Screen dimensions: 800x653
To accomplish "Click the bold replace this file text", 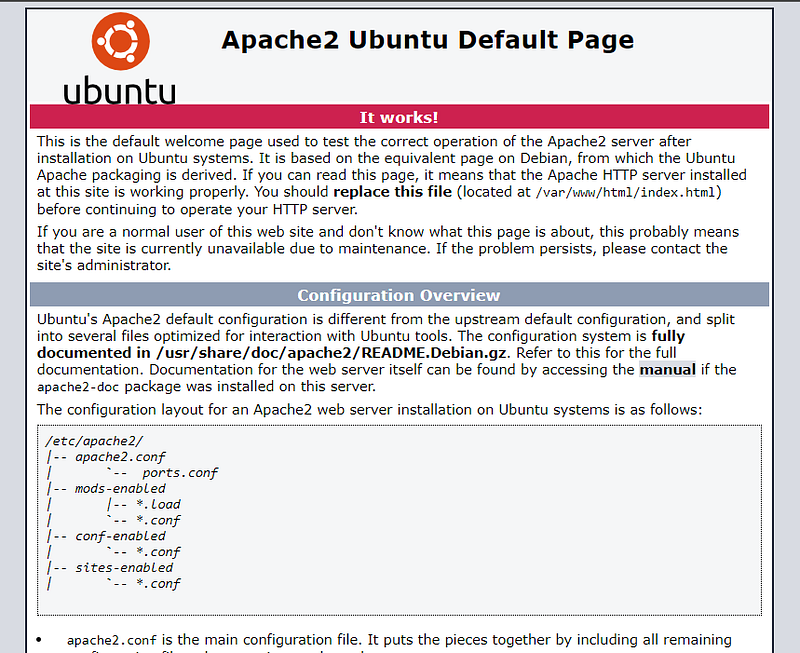I will click(x=392, y=192).
